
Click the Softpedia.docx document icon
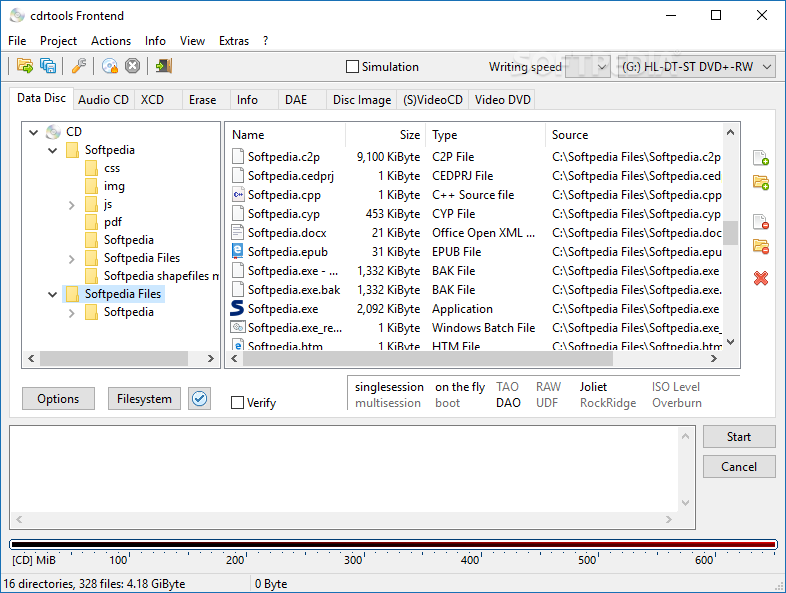[x=237, y=232]
